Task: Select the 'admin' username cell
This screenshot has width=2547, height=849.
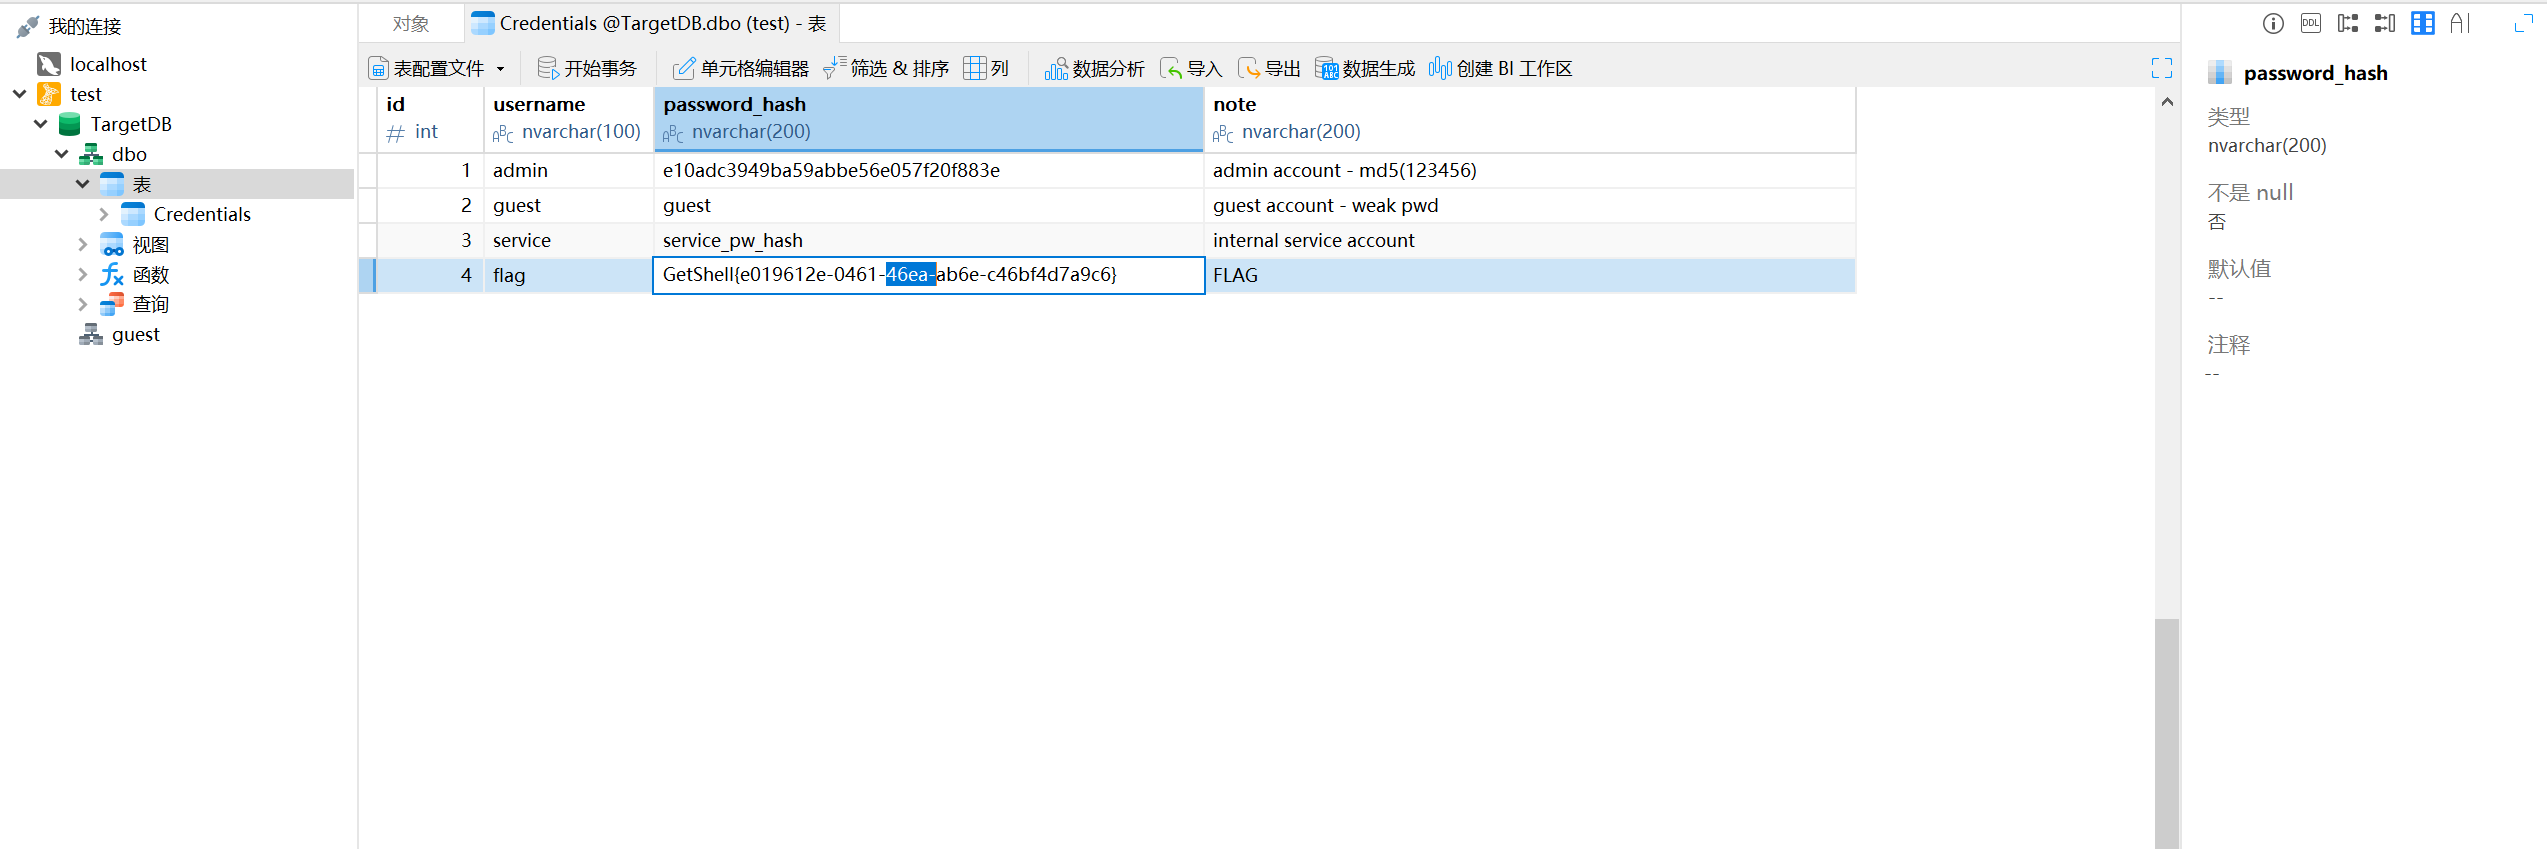Action: coord(569,170)
